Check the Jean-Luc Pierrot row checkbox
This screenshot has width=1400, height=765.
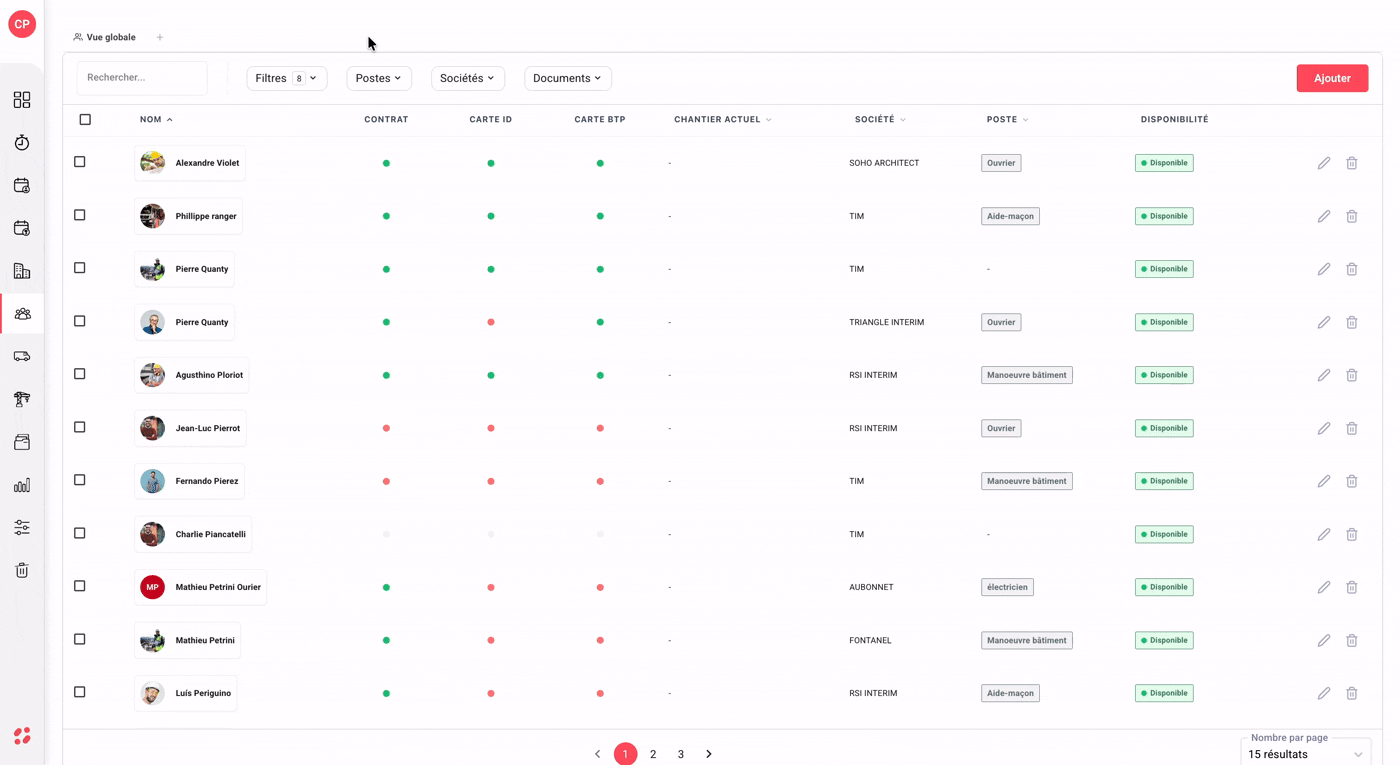point(80,427)
